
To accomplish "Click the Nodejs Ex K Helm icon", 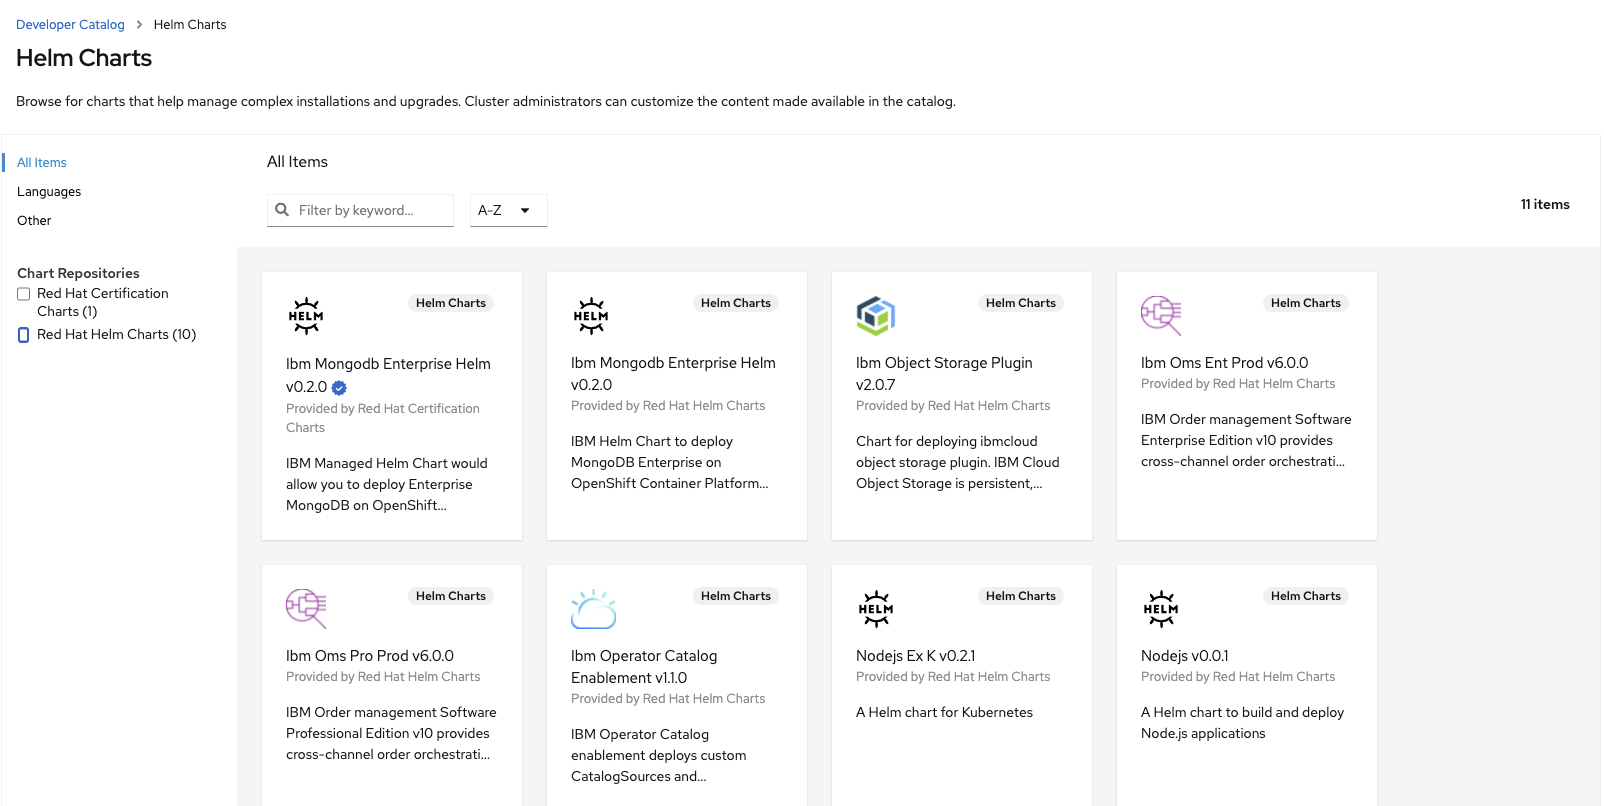I will point(876,608).
